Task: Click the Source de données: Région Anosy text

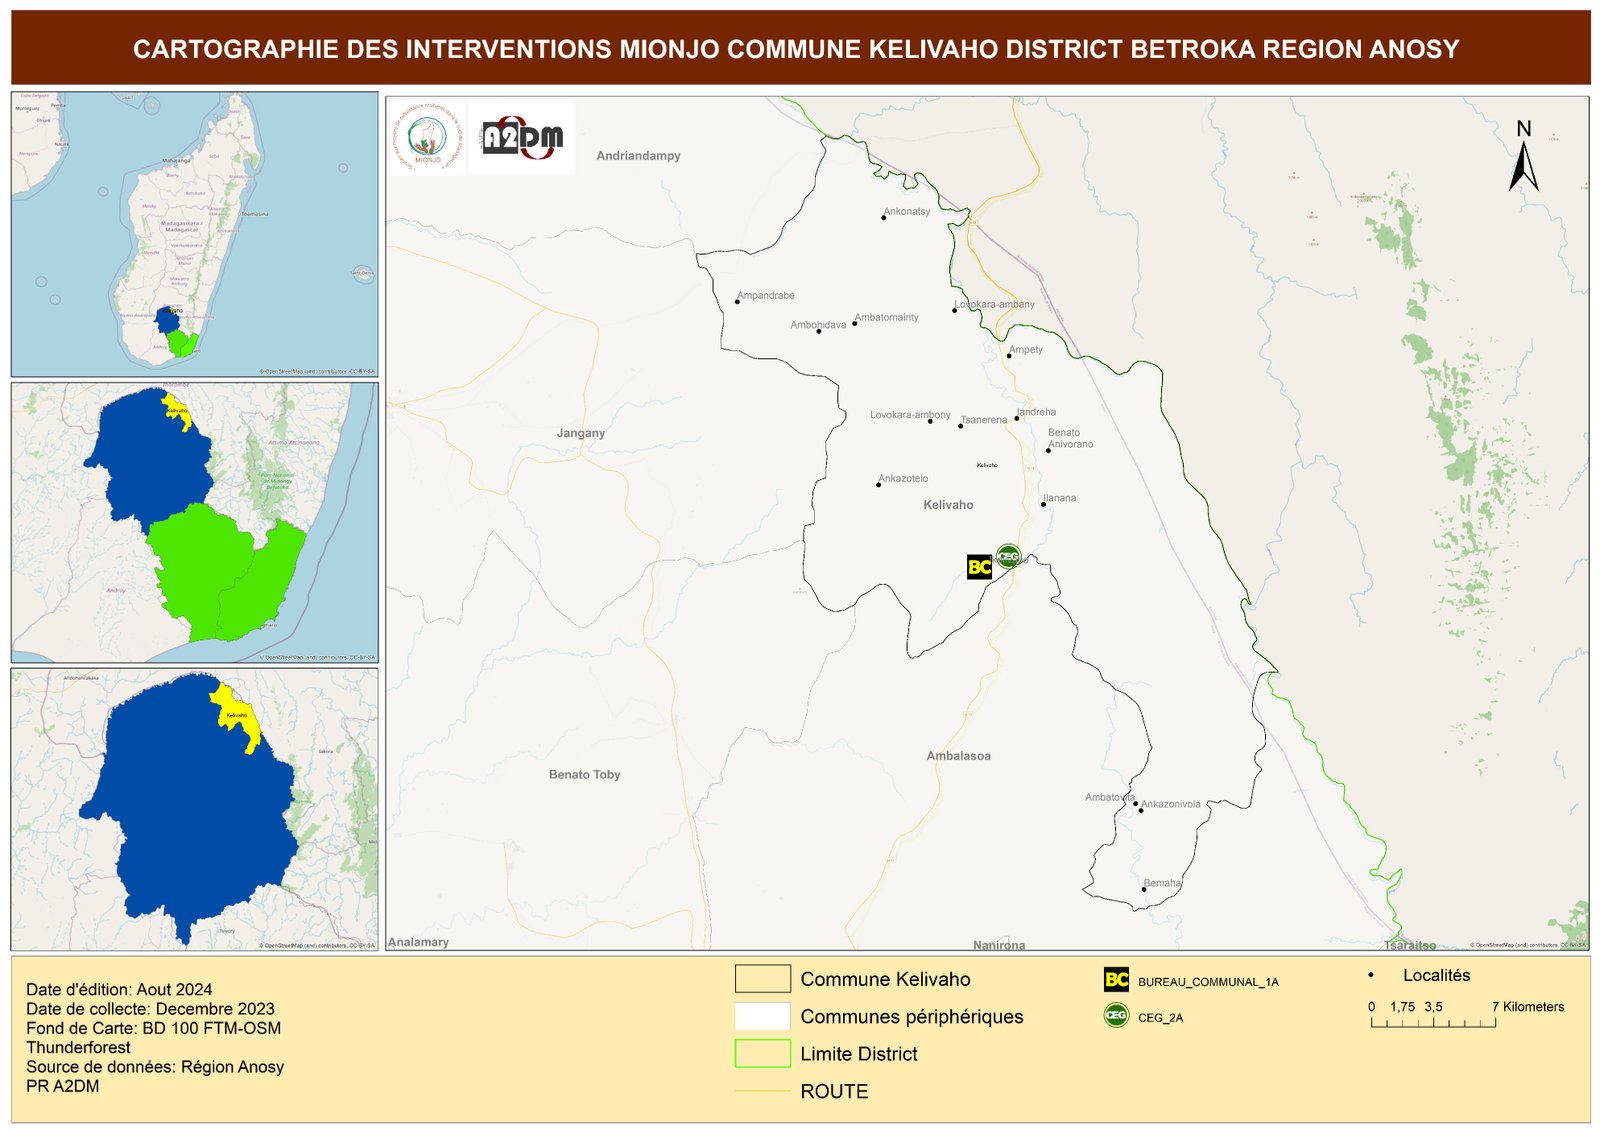Action: point(155,1067)
